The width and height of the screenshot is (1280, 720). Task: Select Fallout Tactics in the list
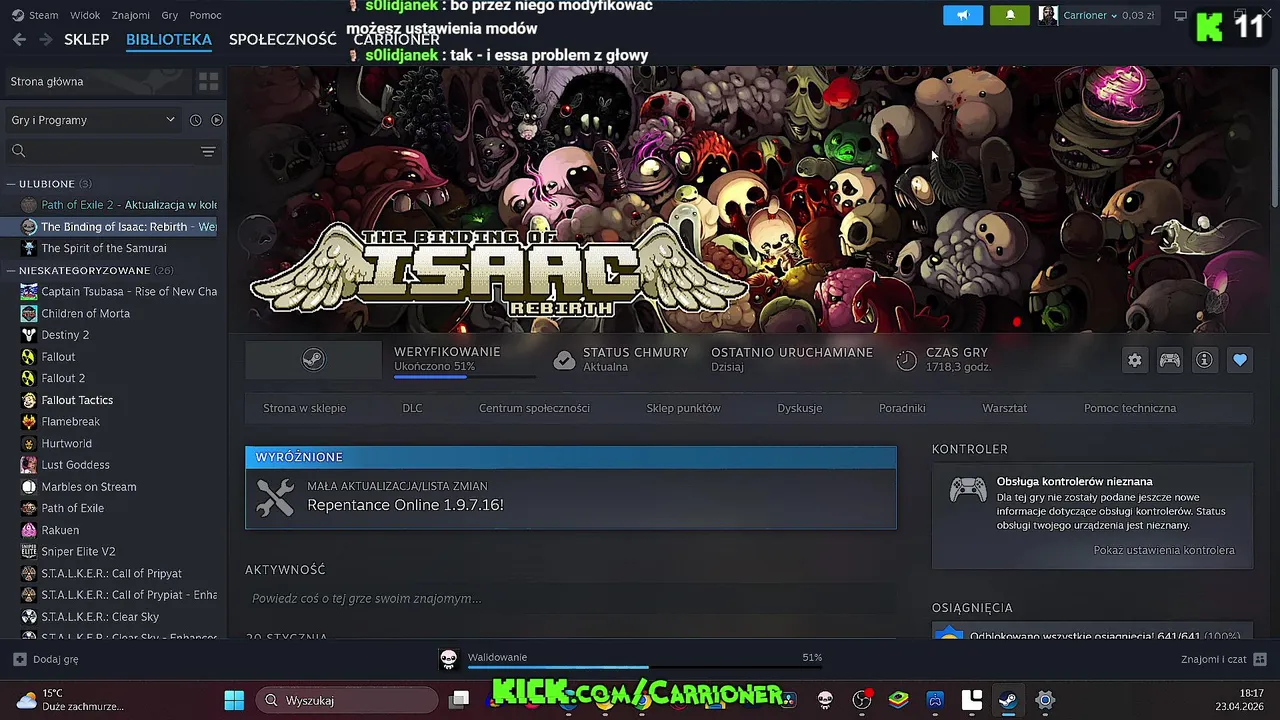coord(77,400)
